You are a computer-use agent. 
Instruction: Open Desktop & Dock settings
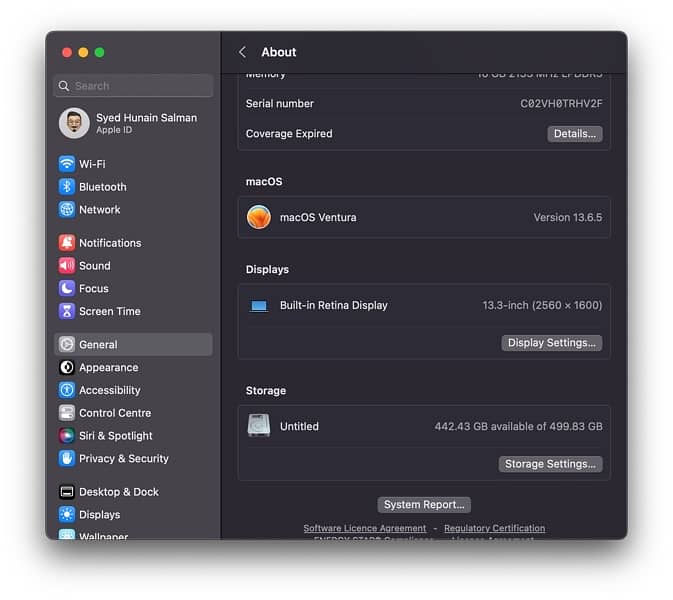118,492
